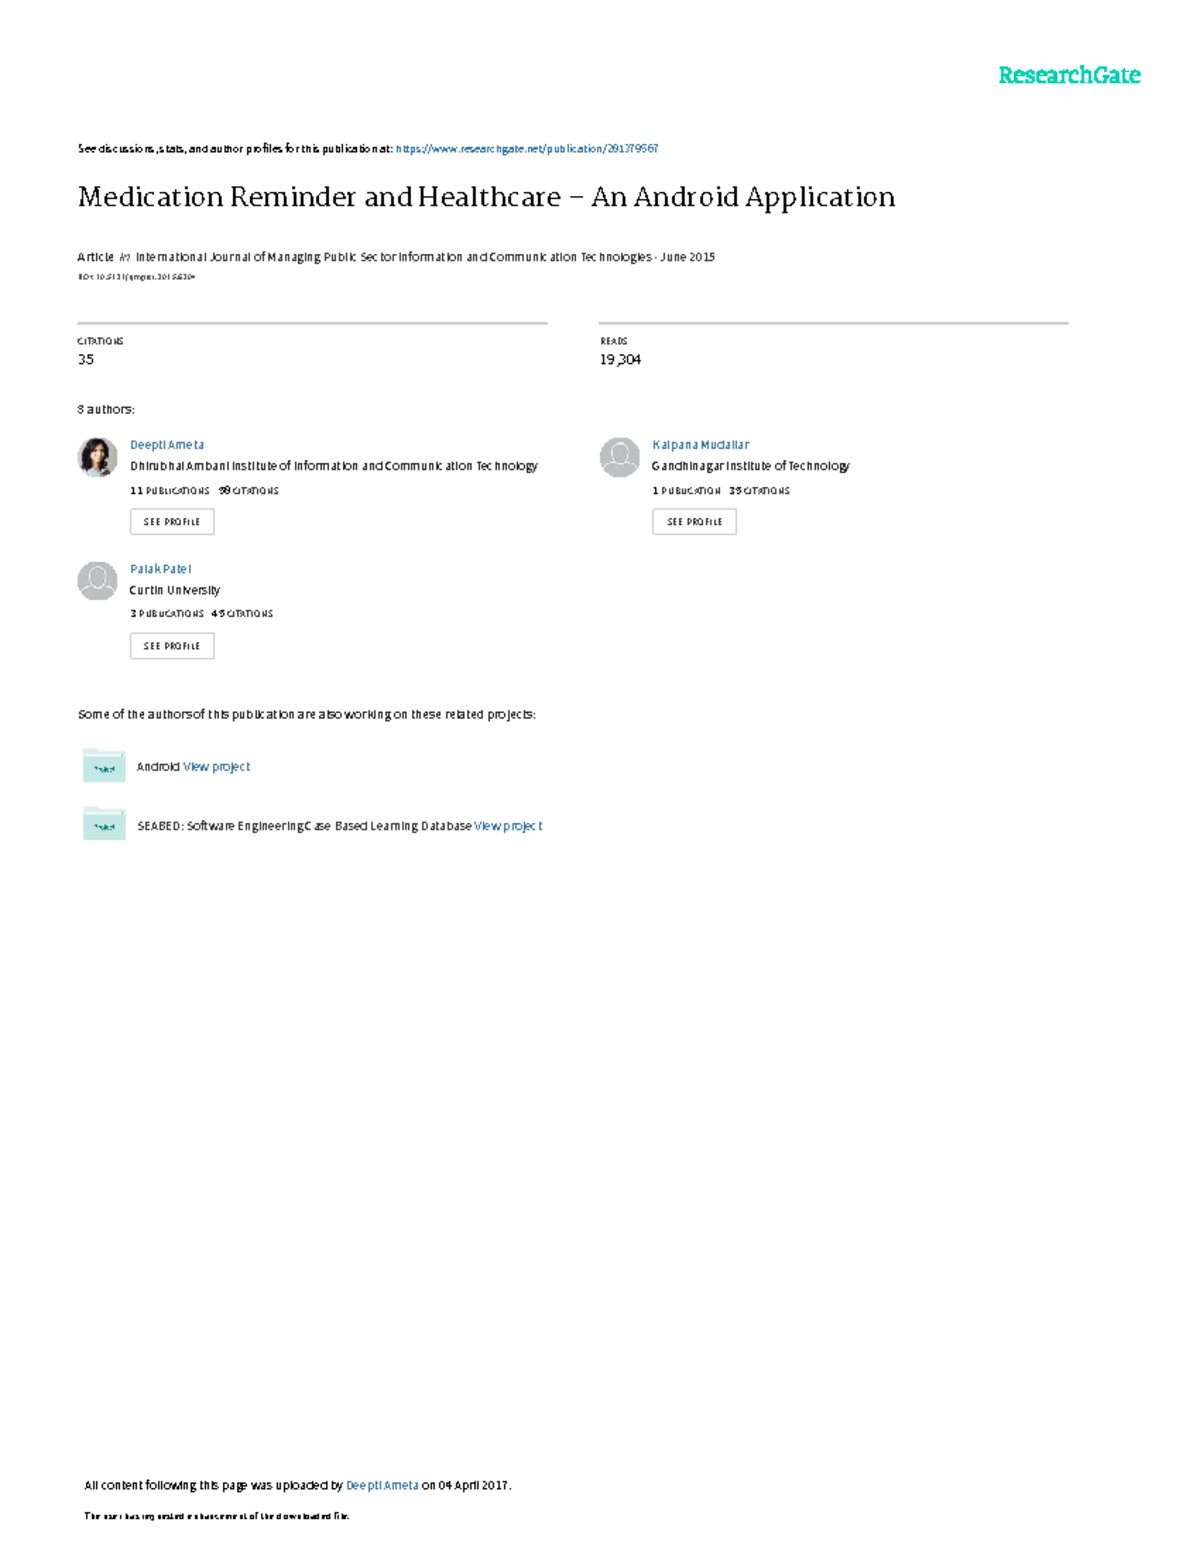Click SEE PROFILE under Kalpana Mudaliar

point(694,521)
